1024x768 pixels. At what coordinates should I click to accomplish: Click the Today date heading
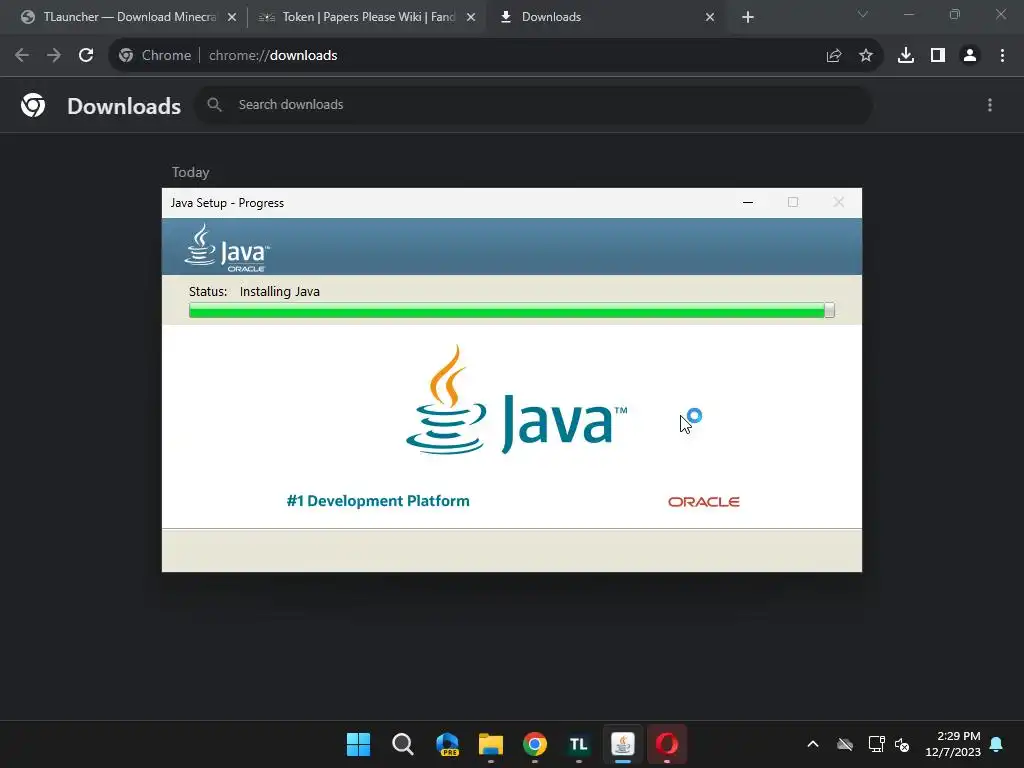coord(191,172)
